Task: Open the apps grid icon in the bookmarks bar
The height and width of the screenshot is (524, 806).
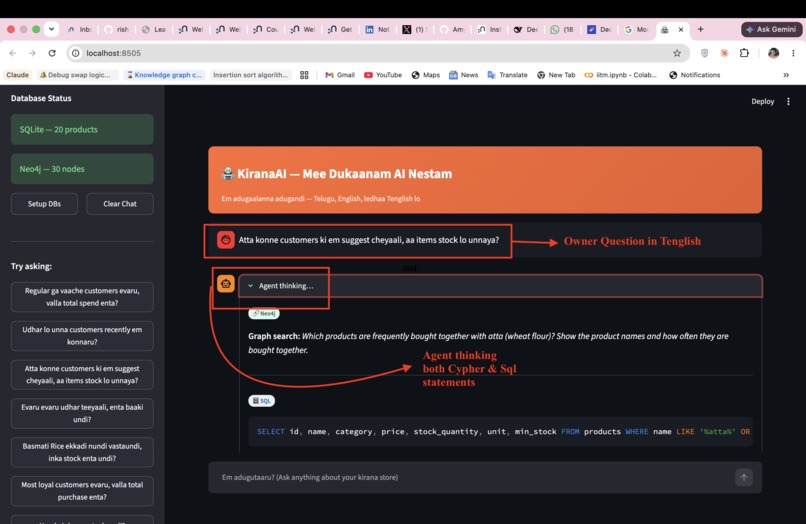Action: (304, 75)
